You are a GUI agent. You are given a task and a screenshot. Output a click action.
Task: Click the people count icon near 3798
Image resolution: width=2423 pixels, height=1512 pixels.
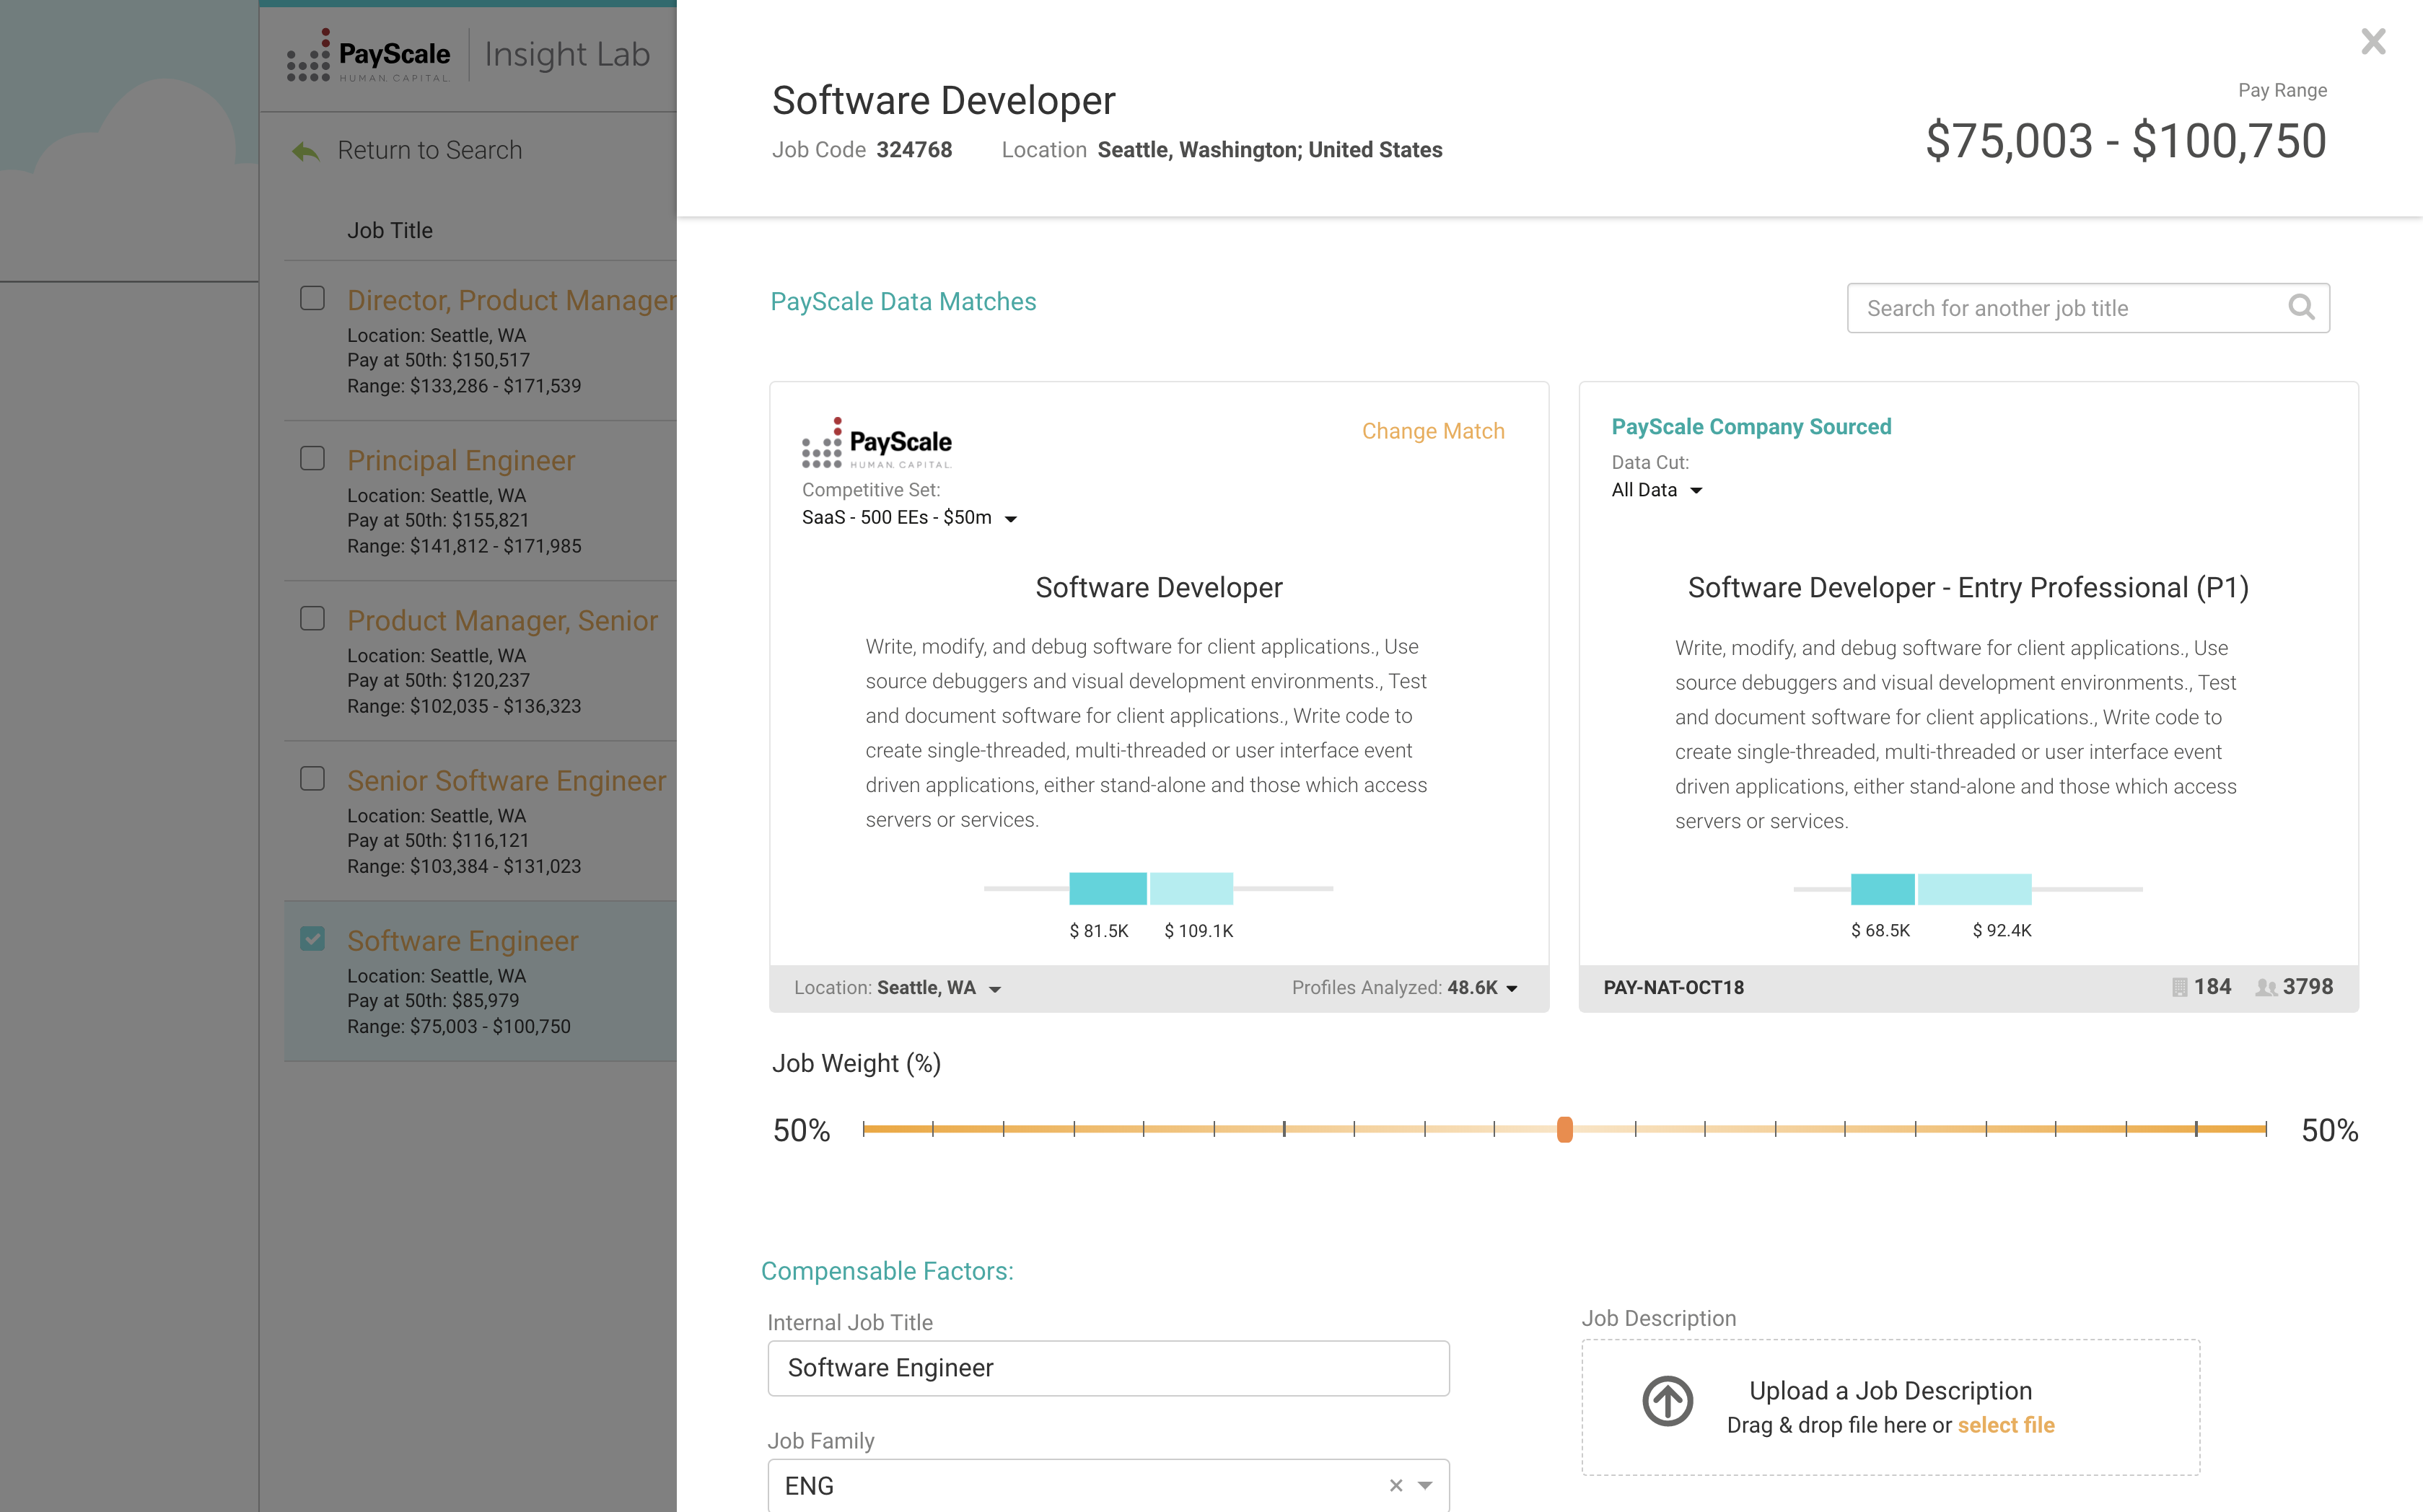2266,987
